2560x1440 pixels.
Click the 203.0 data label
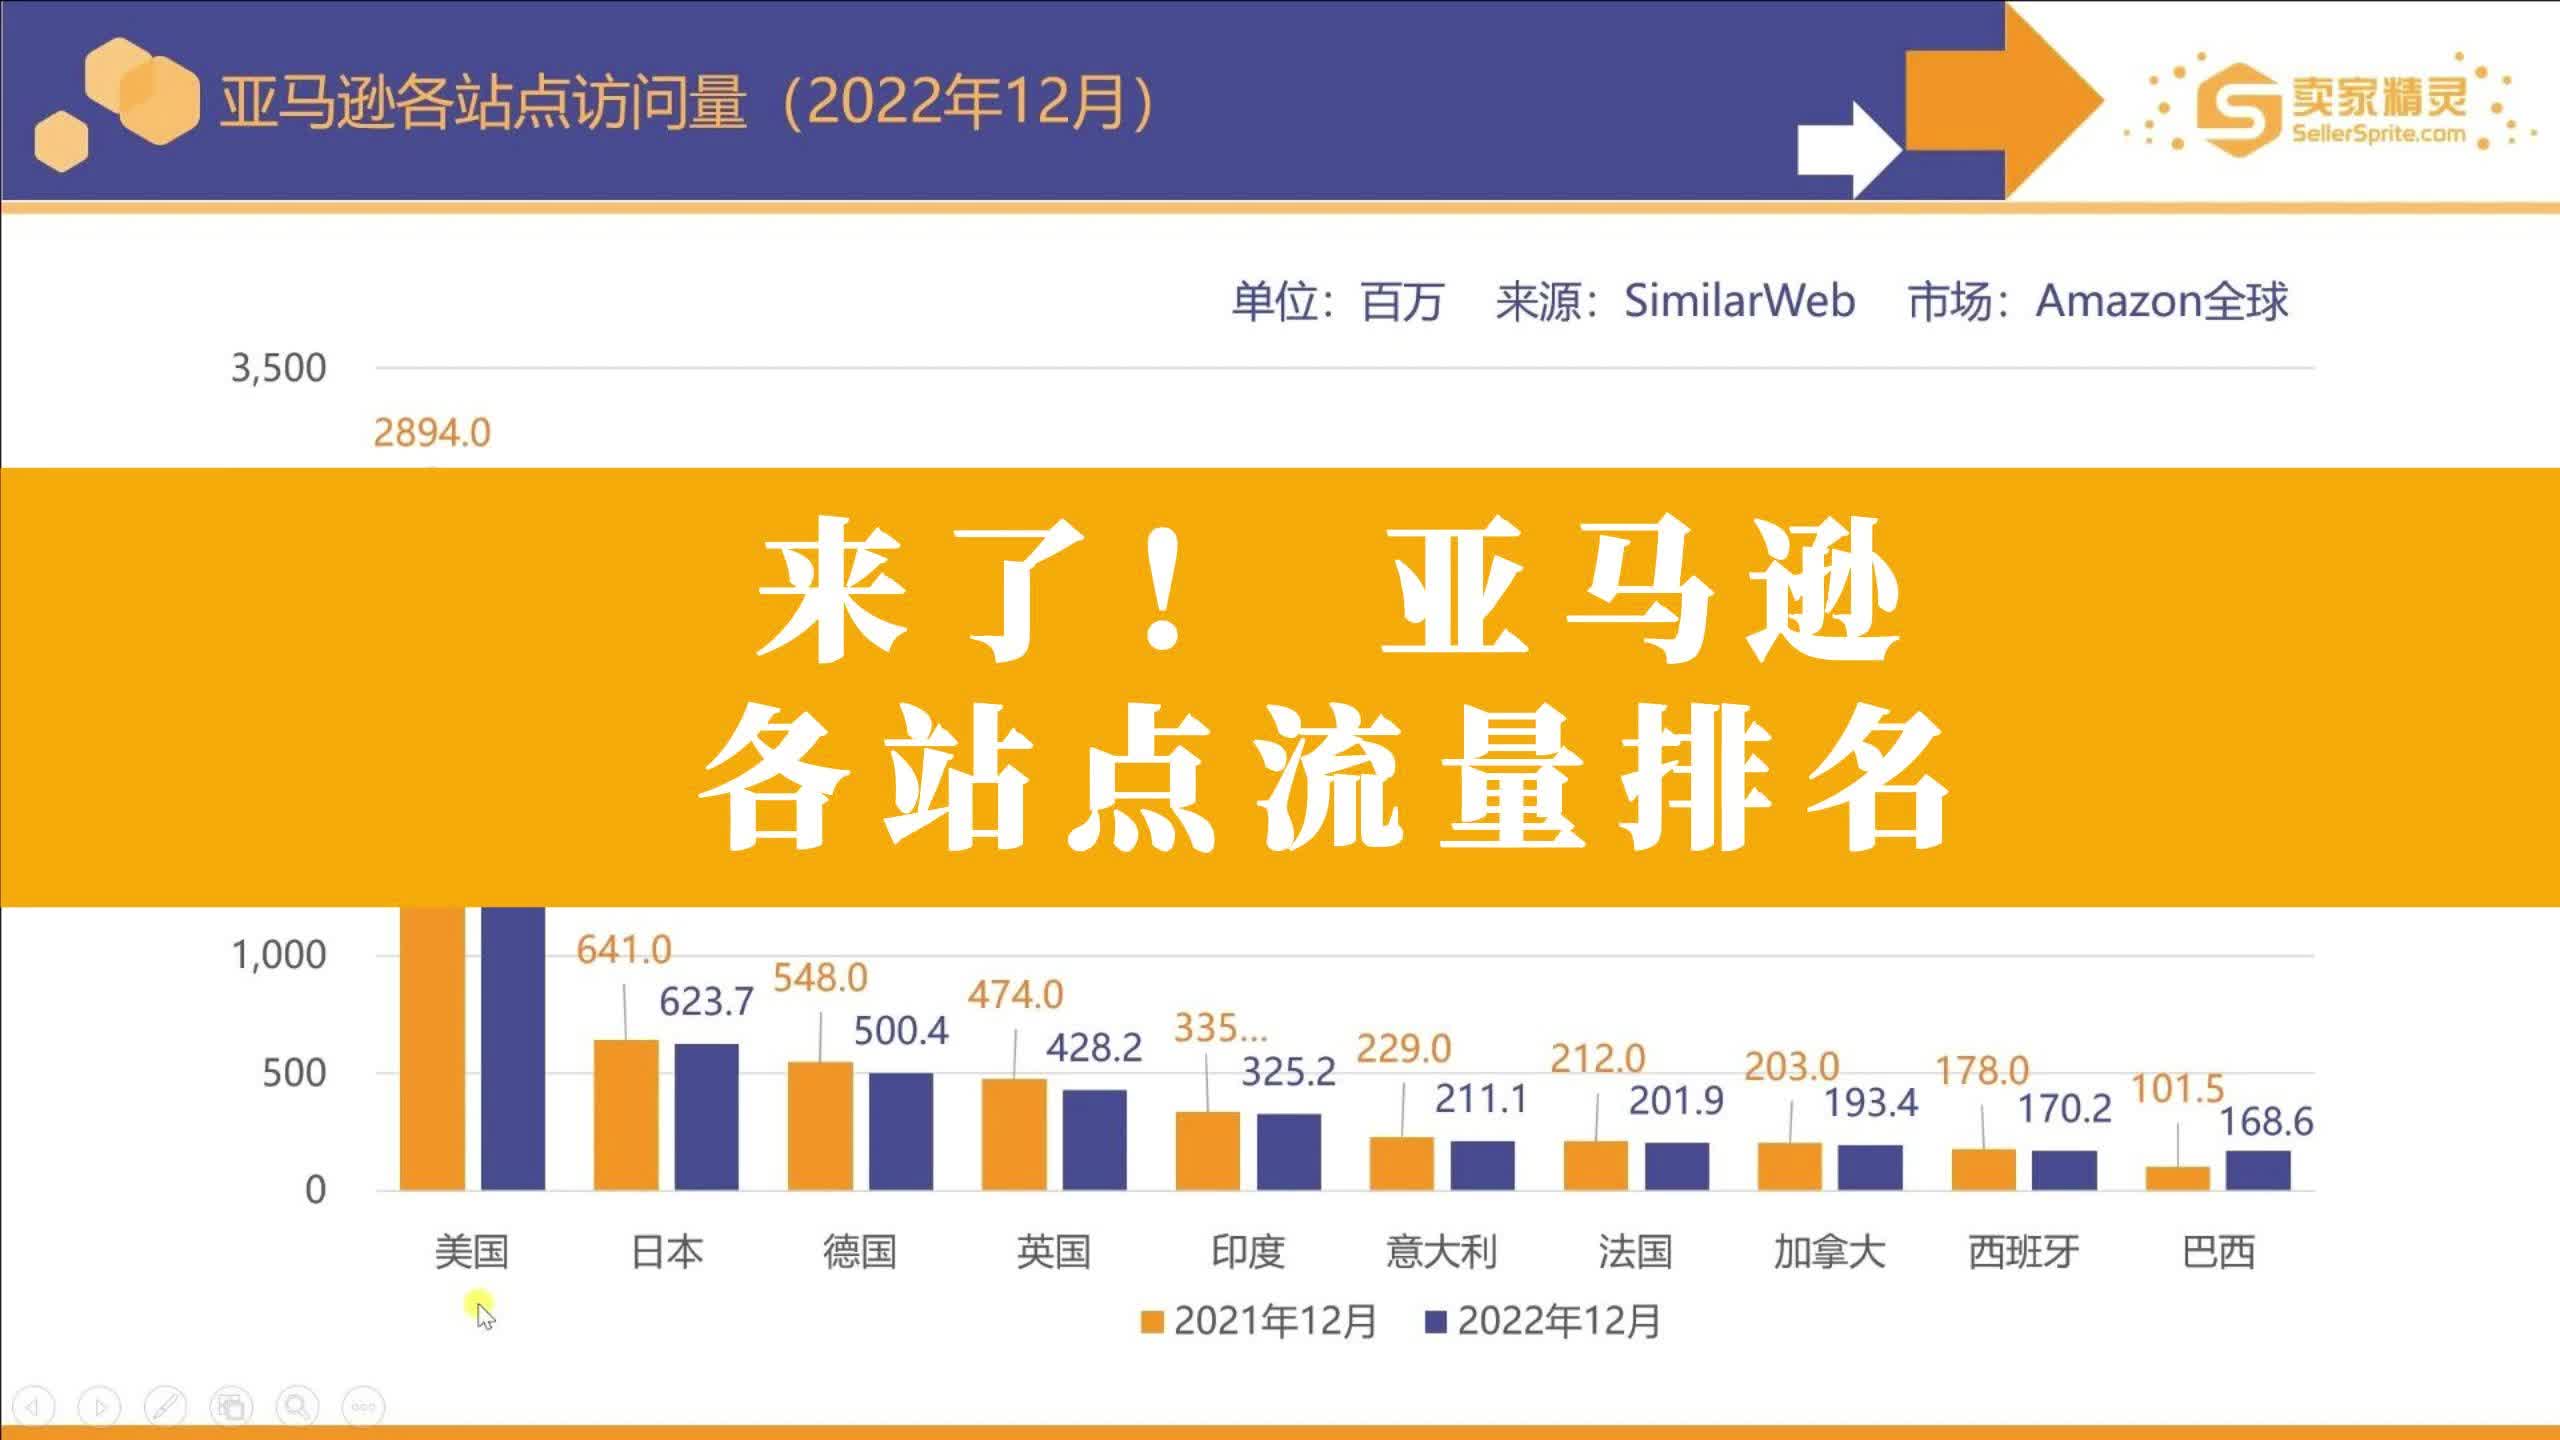[1792, 1067]
